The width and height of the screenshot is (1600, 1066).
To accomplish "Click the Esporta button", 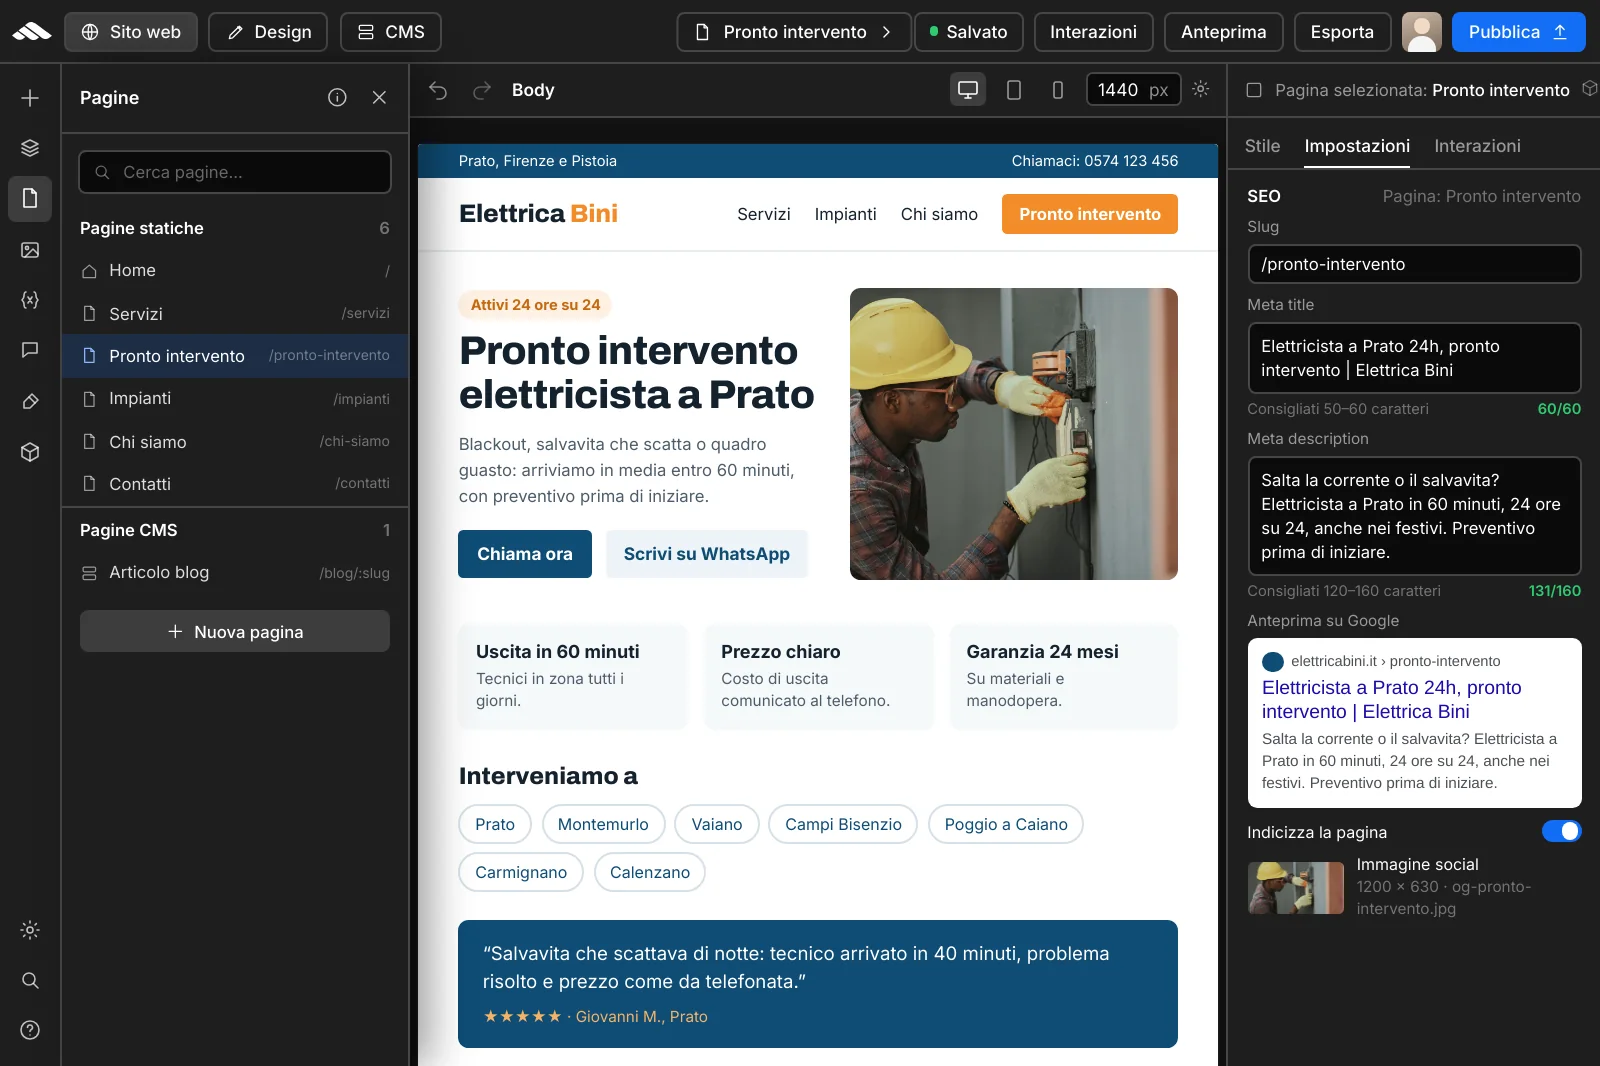I will click(1342, 32).
